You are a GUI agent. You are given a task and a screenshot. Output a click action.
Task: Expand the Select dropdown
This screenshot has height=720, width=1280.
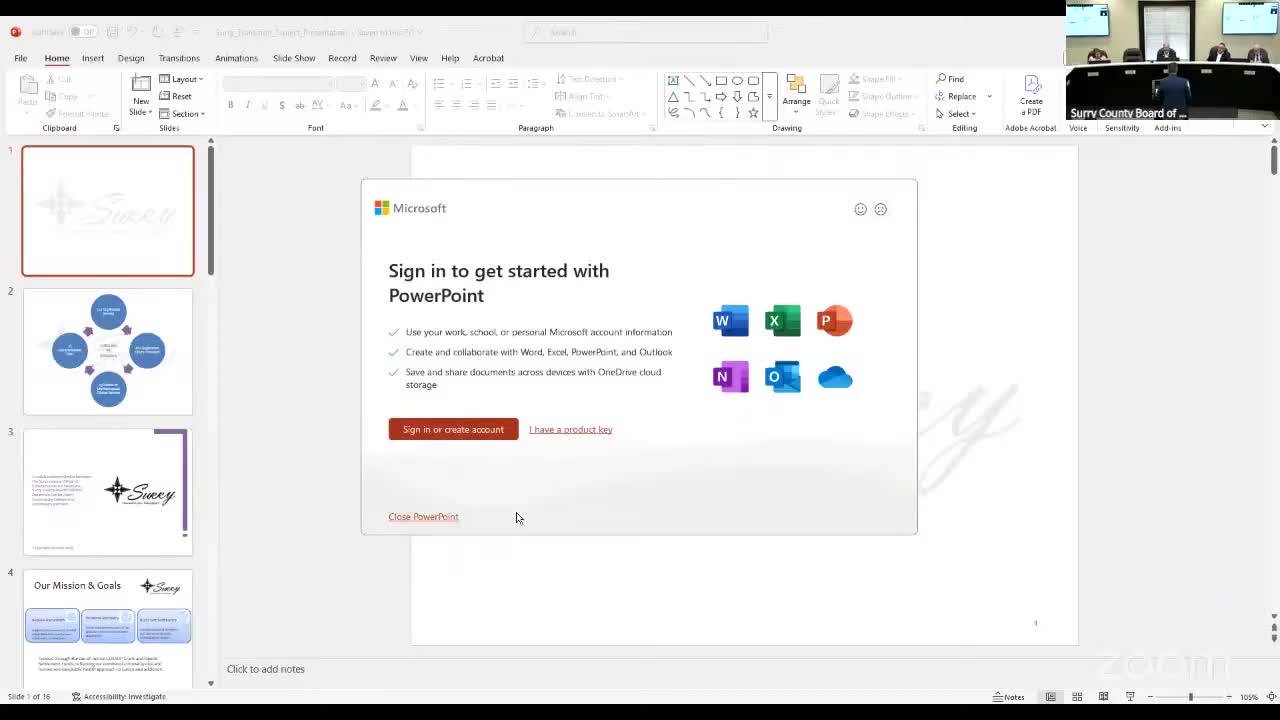click(x=955, y=113)
